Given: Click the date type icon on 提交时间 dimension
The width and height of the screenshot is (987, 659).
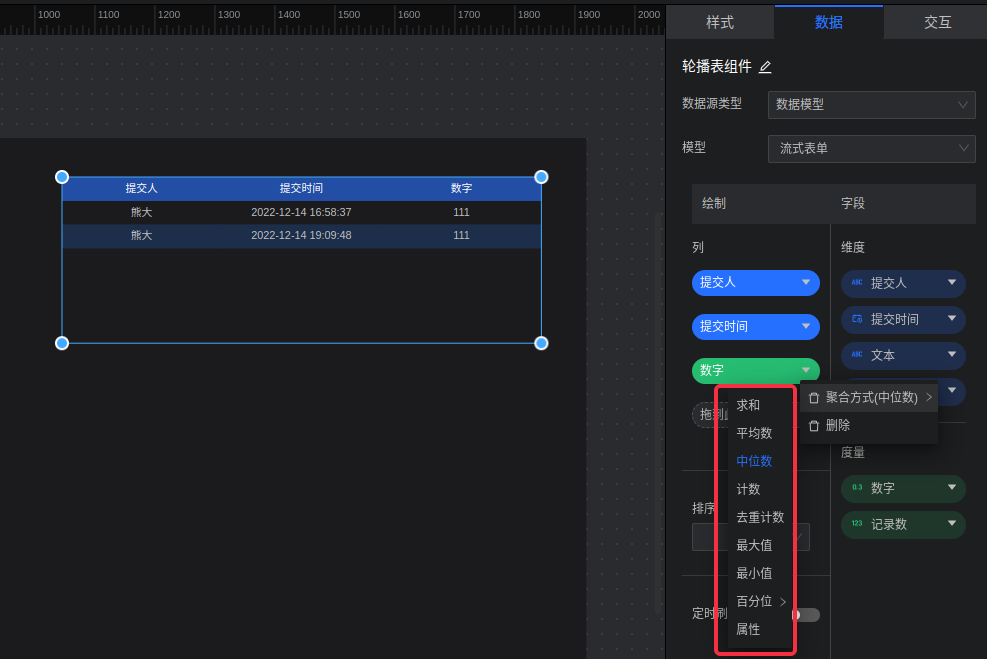Looking at the screenshot, I should click(856, 319).
